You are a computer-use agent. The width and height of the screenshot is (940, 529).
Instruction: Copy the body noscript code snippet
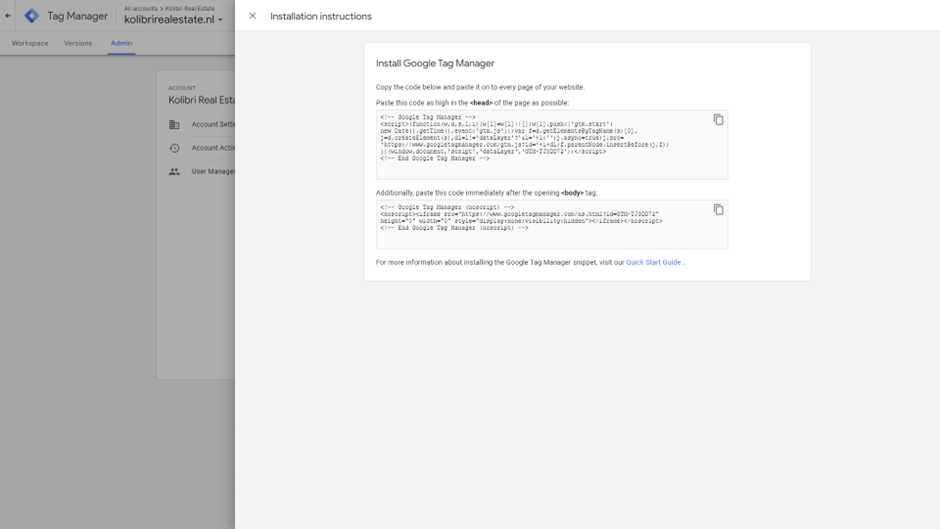tap(718, 209)
